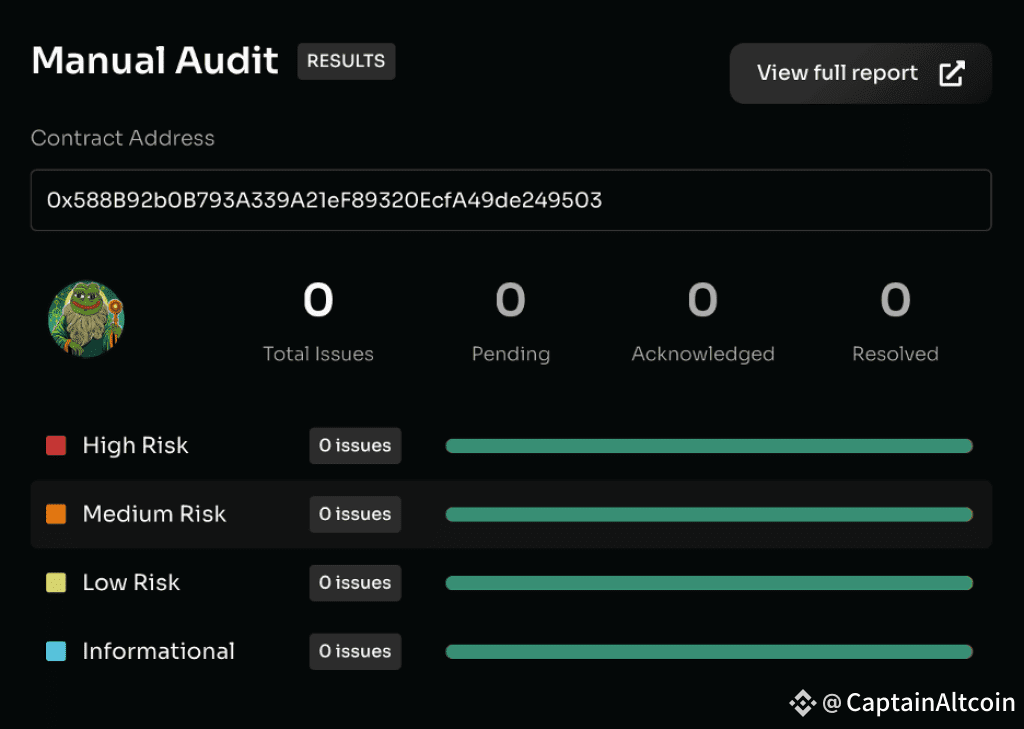Click the yellow Low Risk color square
This screenshot has height=729, width=1024.
[x=56, y=583]
